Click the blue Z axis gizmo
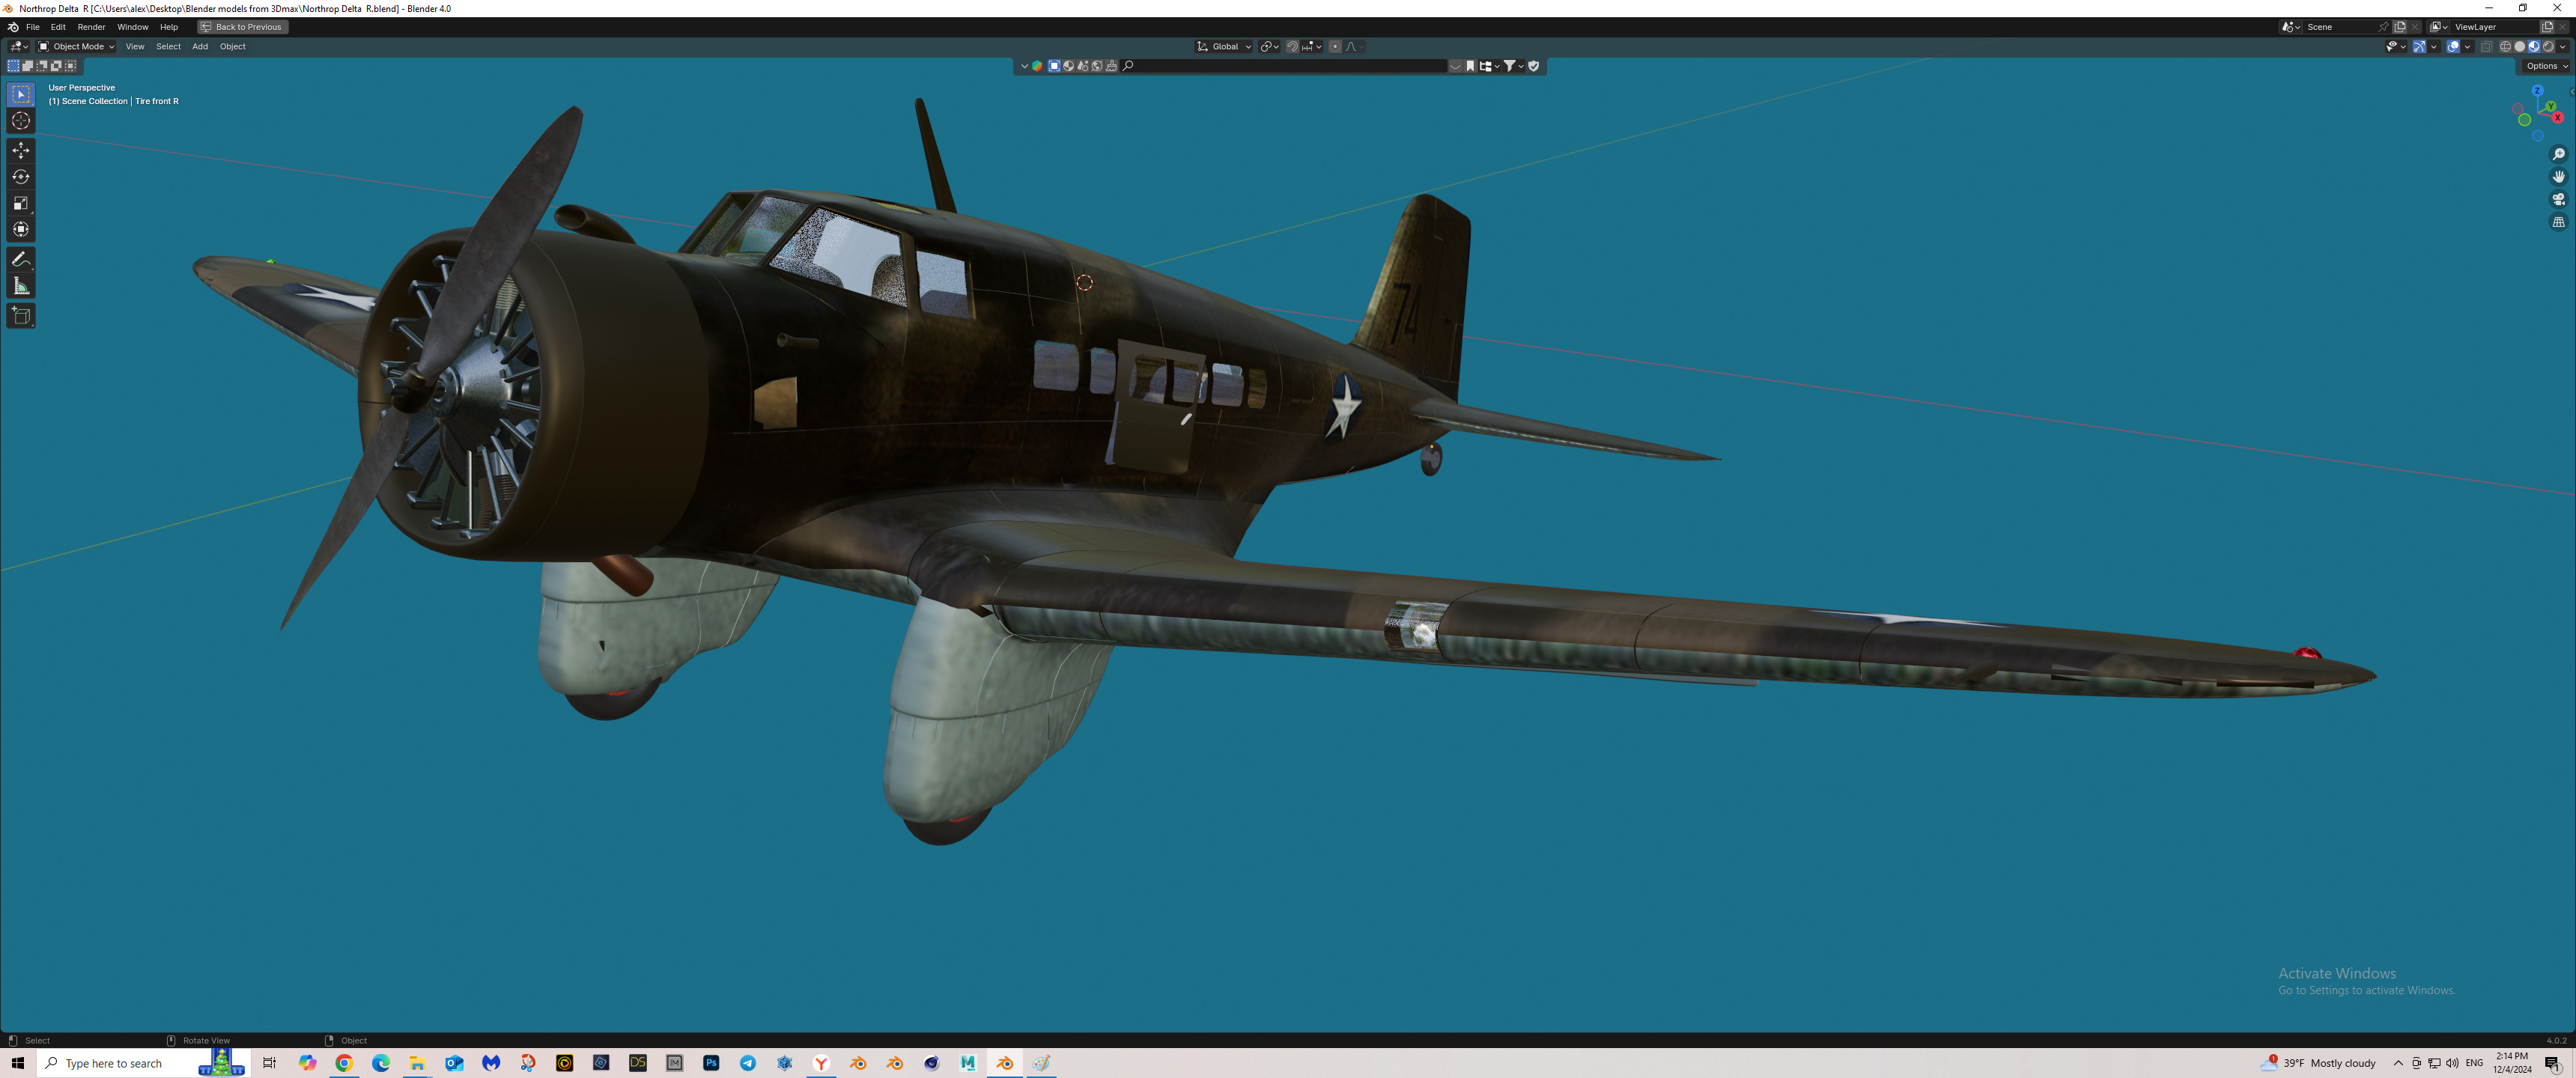Image resolution: width=2576 pixels, height=1078 pixels. [2537, 91]
